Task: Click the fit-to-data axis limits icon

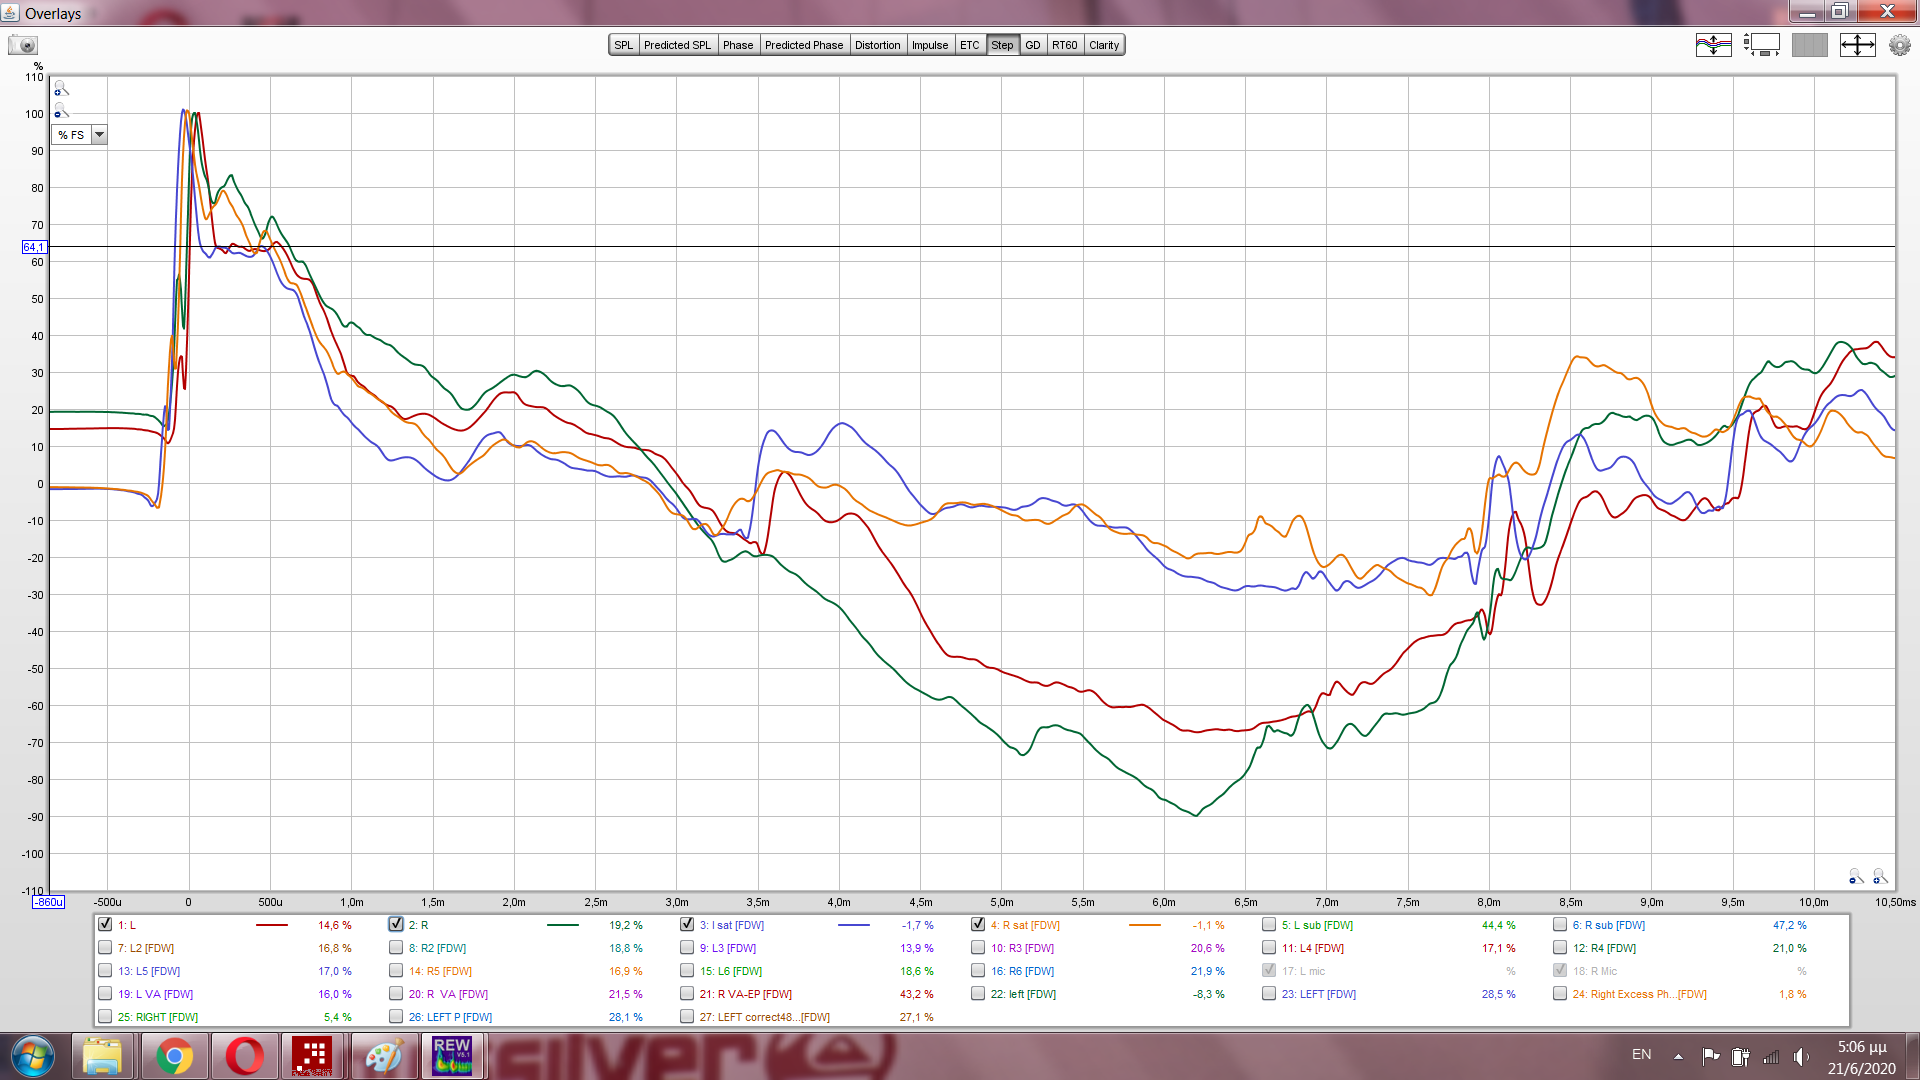Action: (x=1857, y=45)
